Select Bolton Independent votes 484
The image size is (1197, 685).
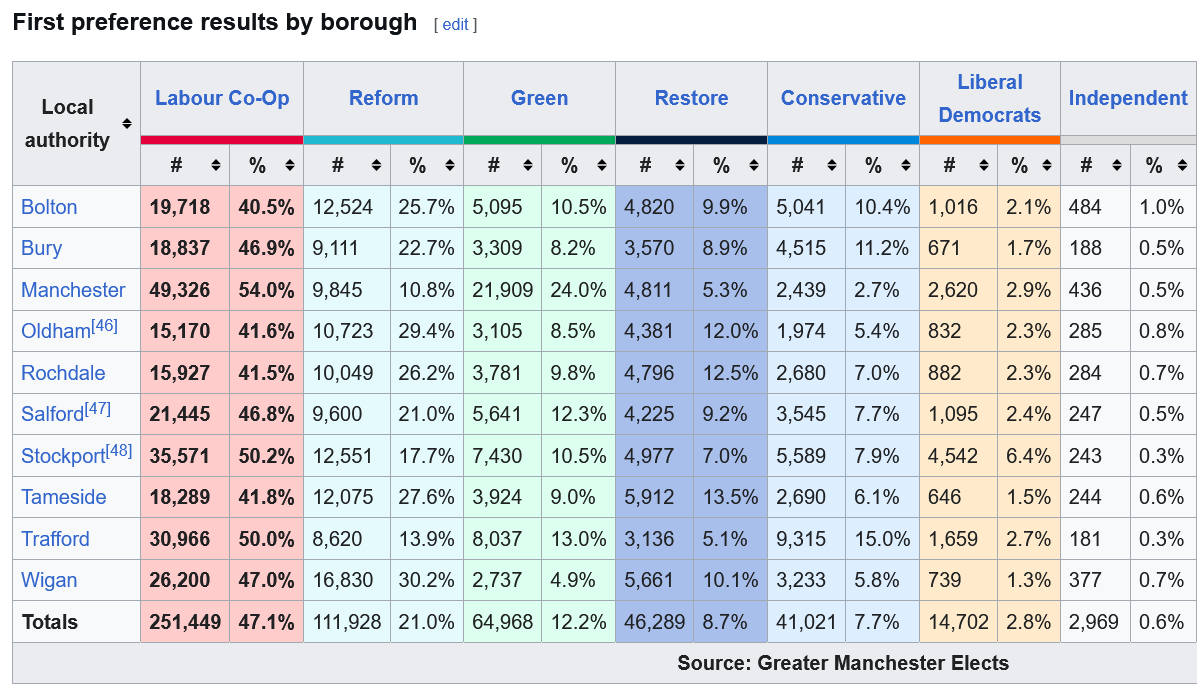(x=1085, y=207)
